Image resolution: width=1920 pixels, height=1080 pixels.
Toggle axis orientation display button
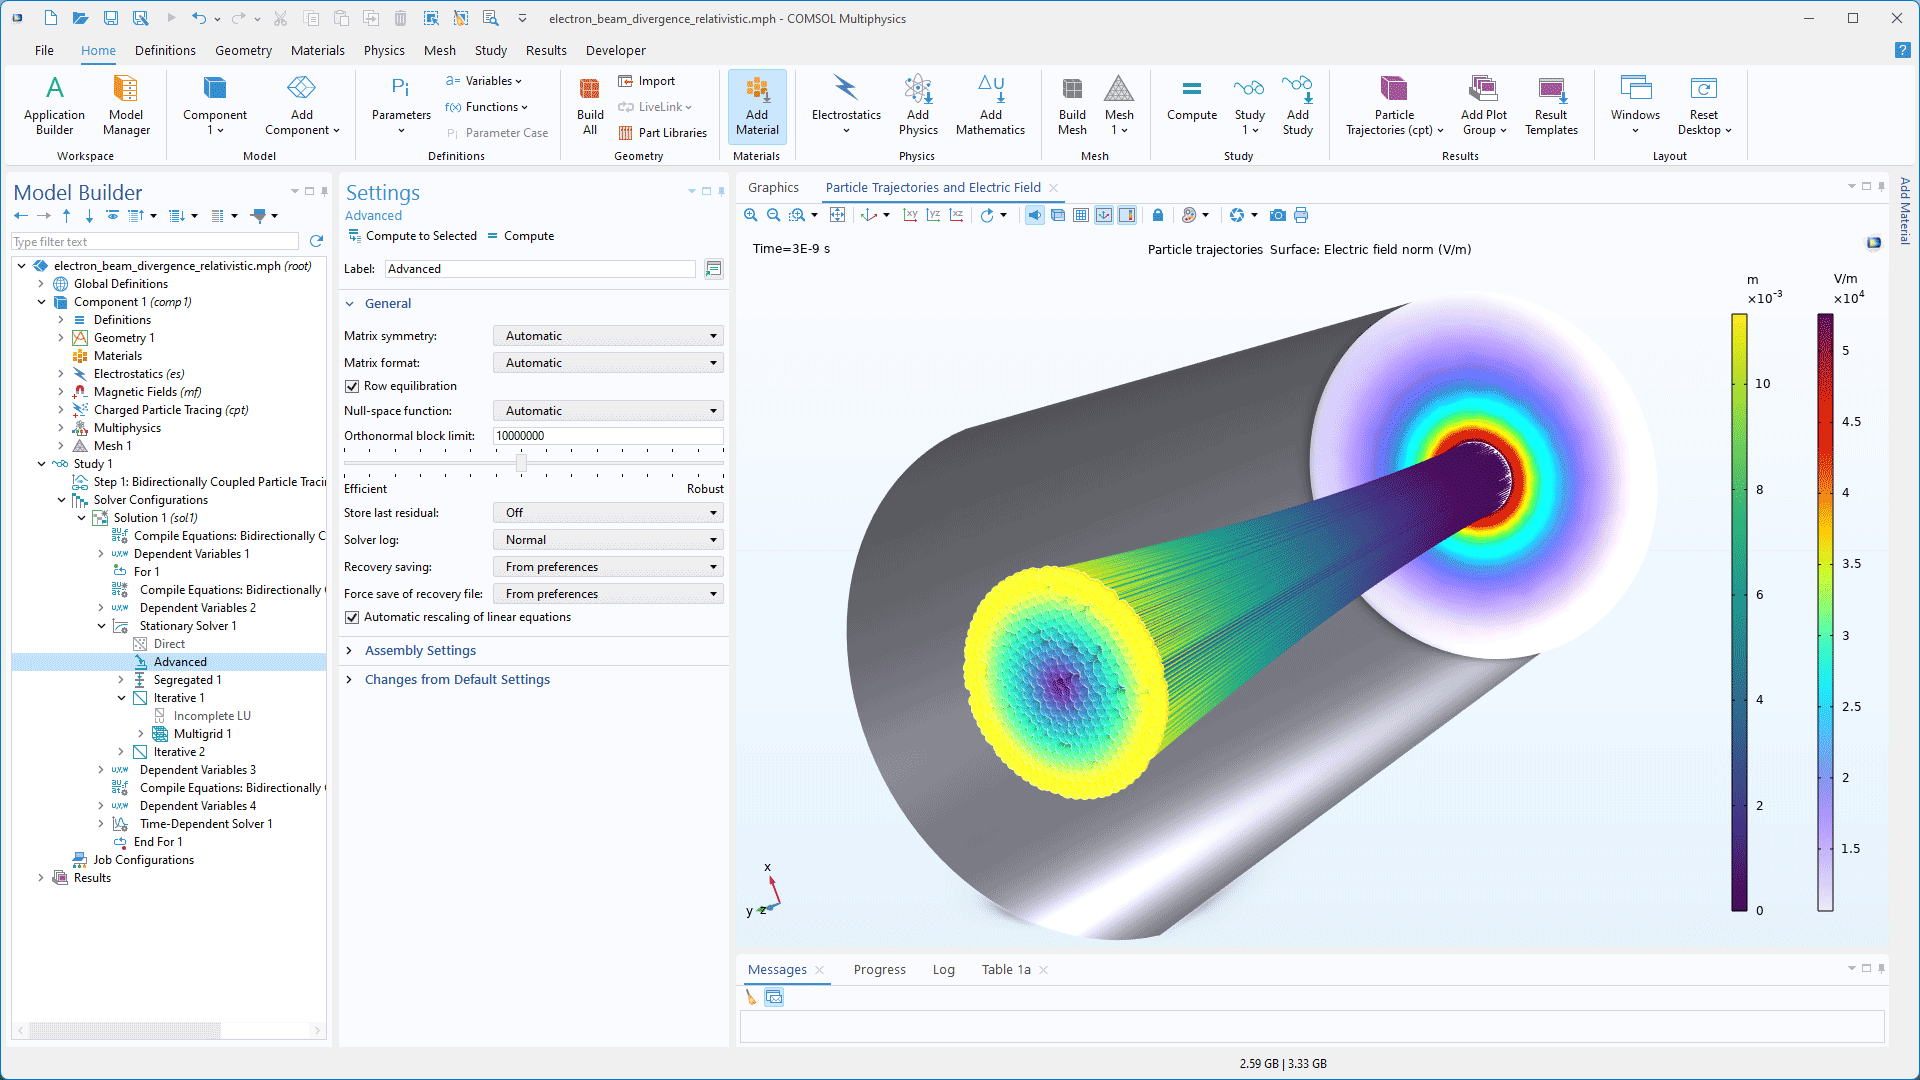[1104, 215]
